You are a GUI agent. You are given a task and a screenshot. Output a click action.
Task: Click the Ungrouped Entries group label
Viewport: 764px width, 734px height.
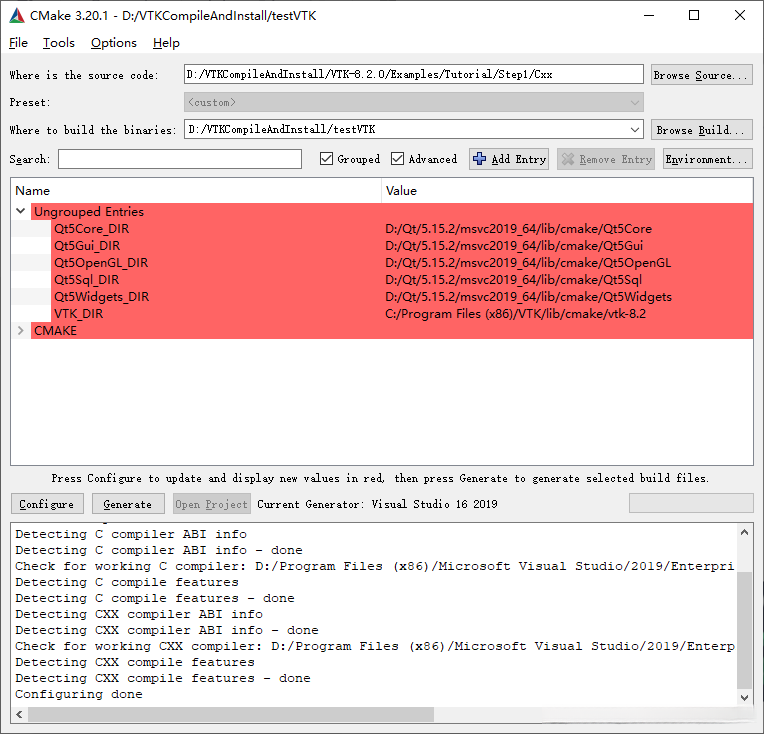[89, 212]
